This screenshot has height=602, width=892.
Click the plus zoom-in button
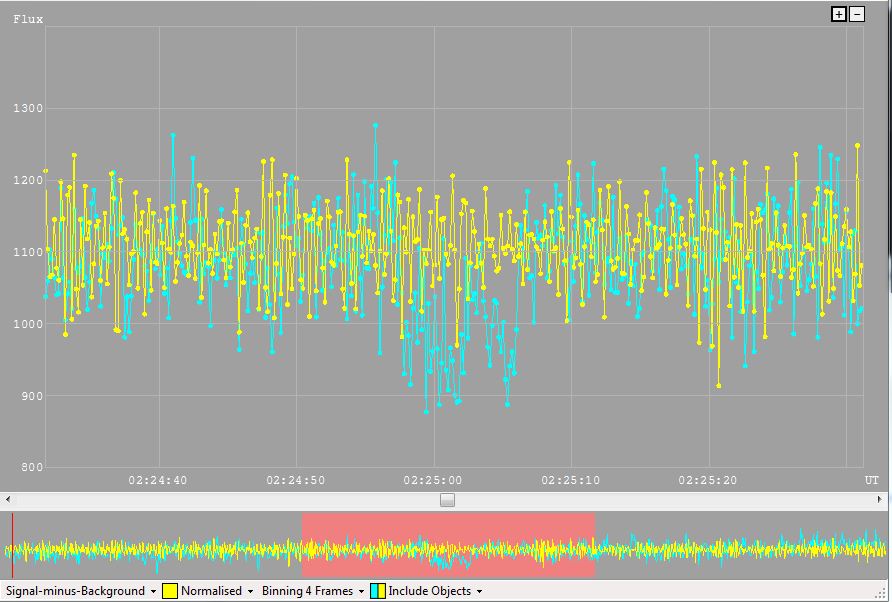[839, 14]
